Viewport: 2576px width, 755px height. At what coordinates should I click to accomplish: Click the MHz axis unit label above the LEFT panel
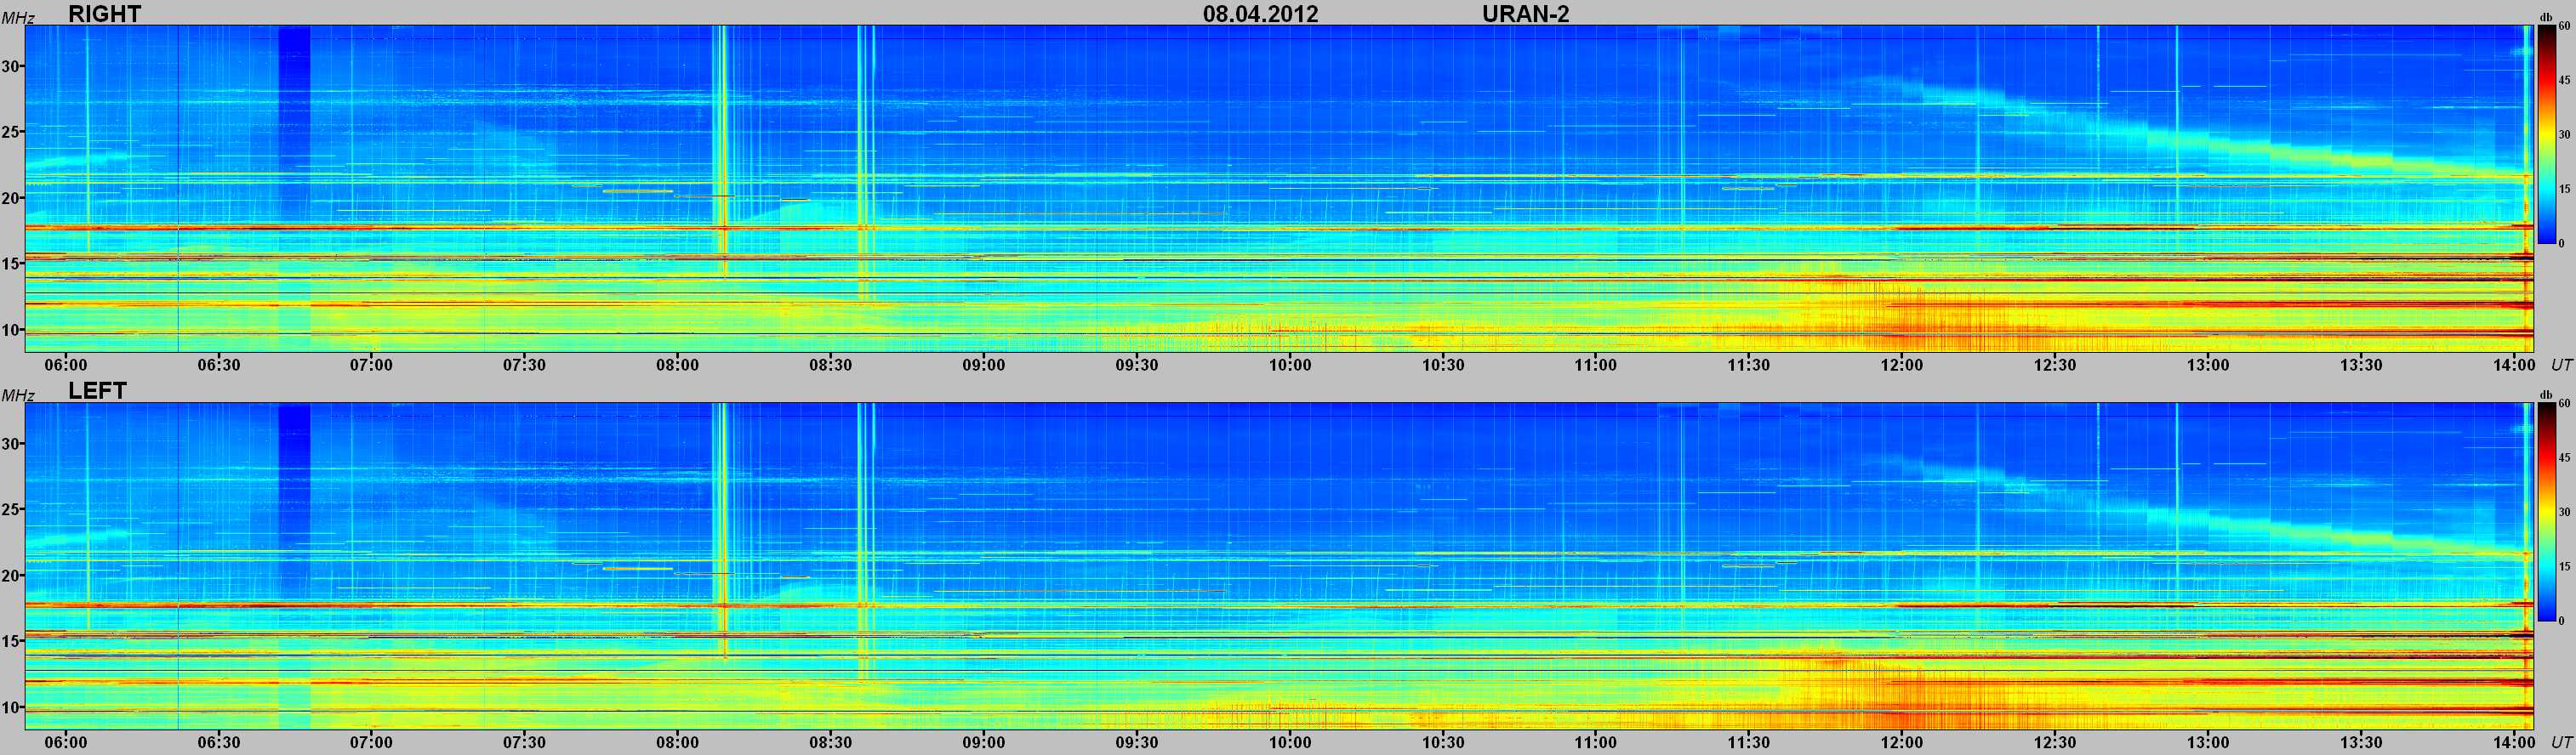pos(17,396)
